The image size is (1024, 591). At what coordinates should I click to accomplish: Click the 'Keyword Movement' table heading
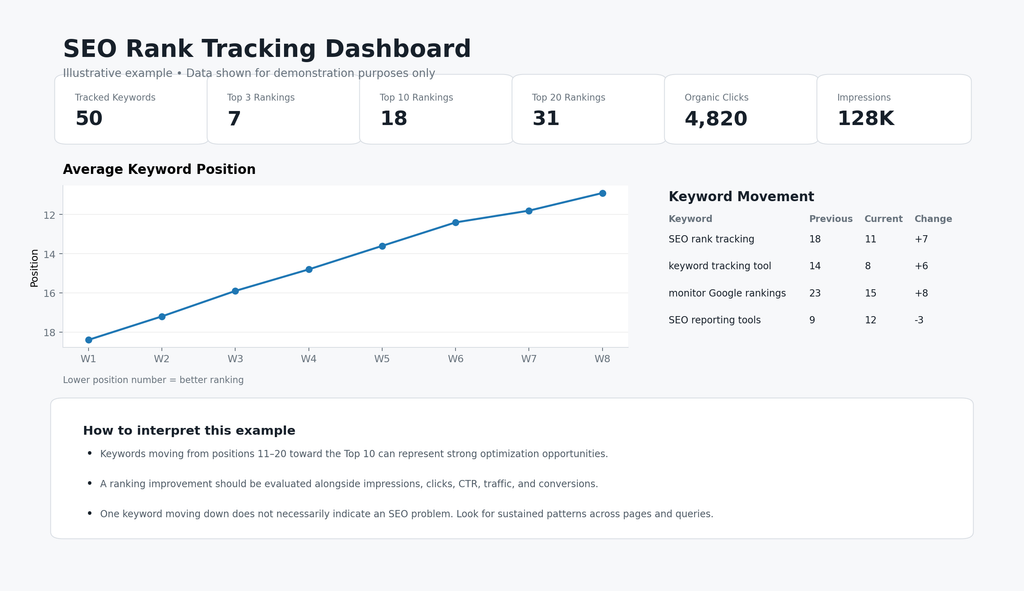pos(741,197)
